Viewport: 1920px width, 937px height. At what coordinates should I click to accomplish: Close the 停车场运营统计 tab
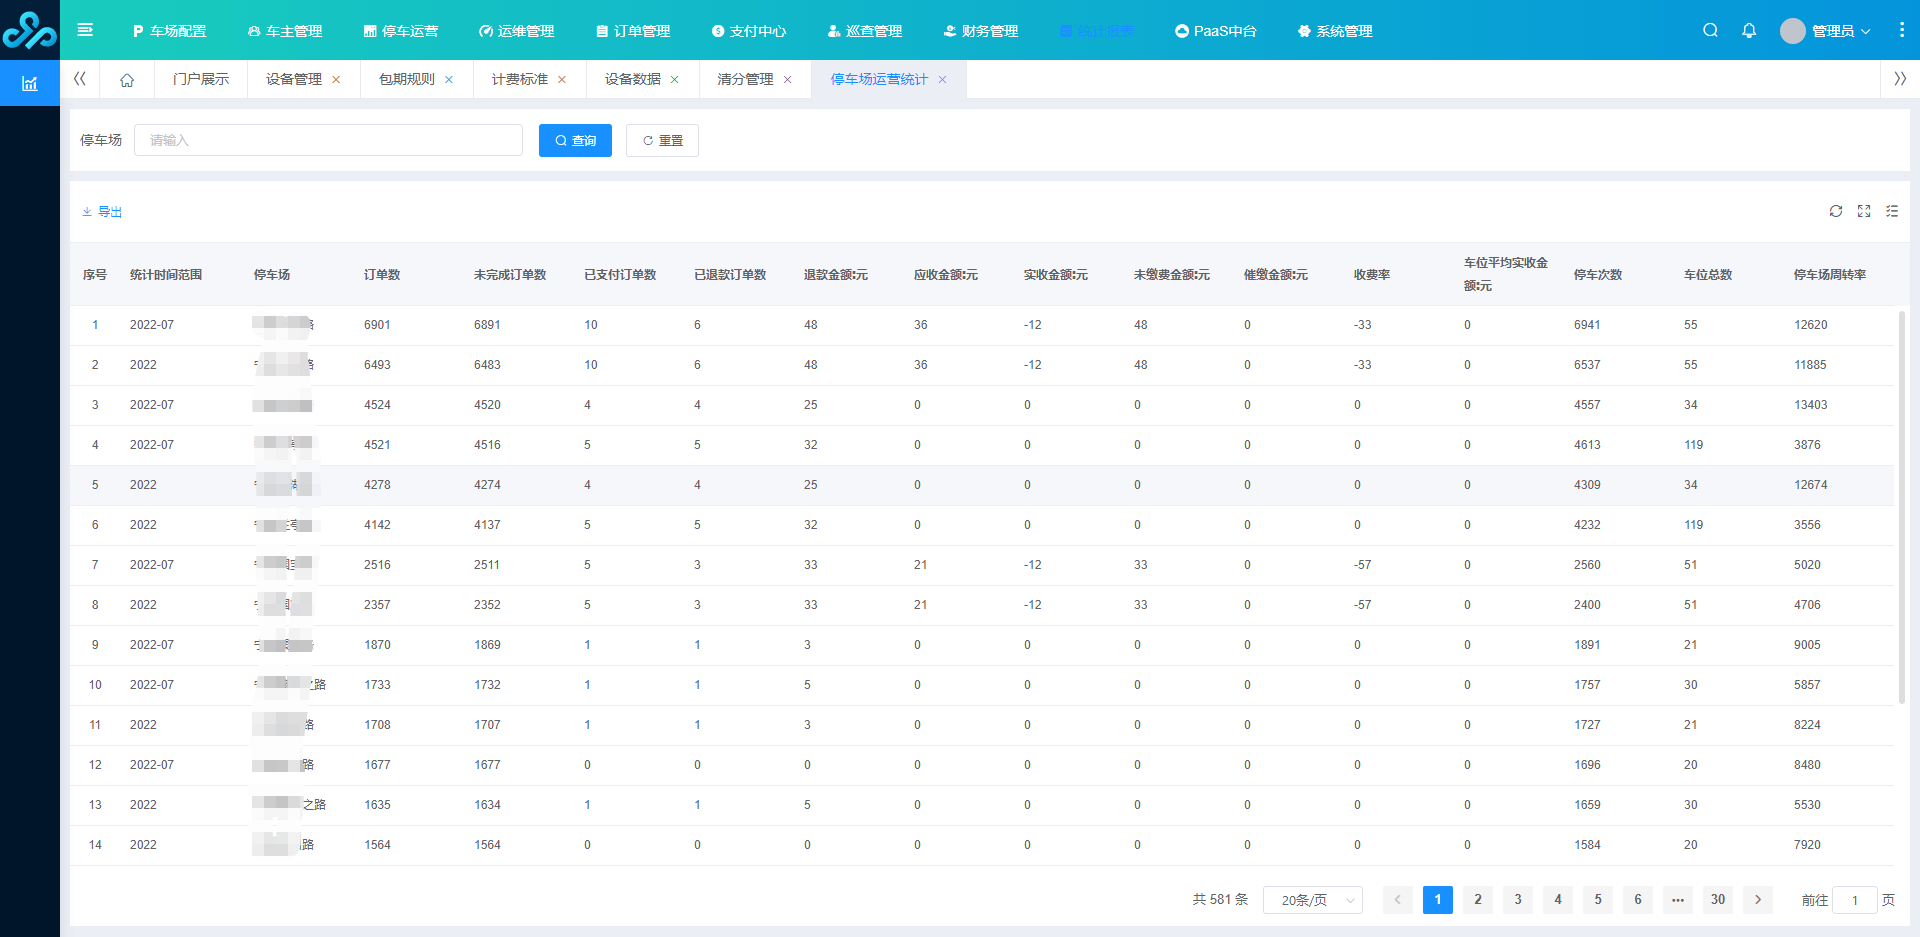coord(942,80)
